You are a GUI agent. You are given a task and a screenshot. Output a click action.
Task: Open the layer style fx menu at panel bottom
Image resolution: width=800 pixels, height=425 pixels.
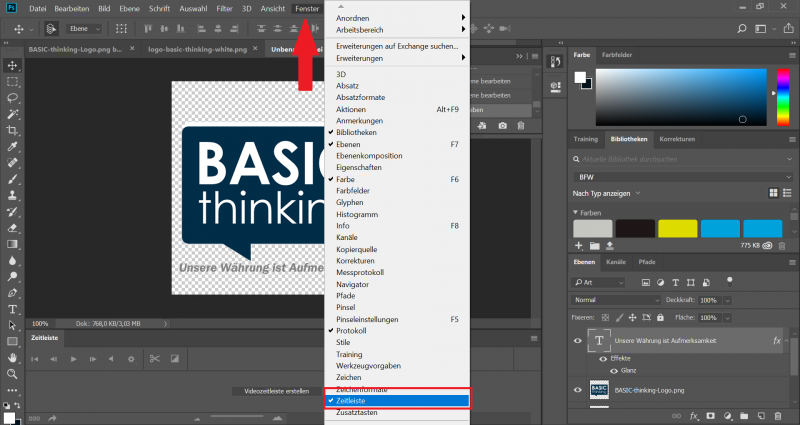(694, 416)
